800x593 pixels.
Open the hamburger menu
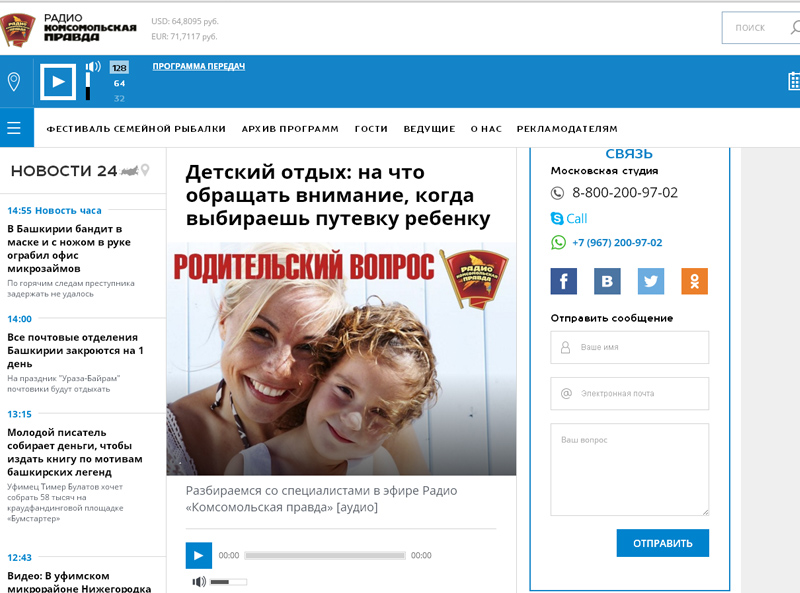[x=14, y=128]
